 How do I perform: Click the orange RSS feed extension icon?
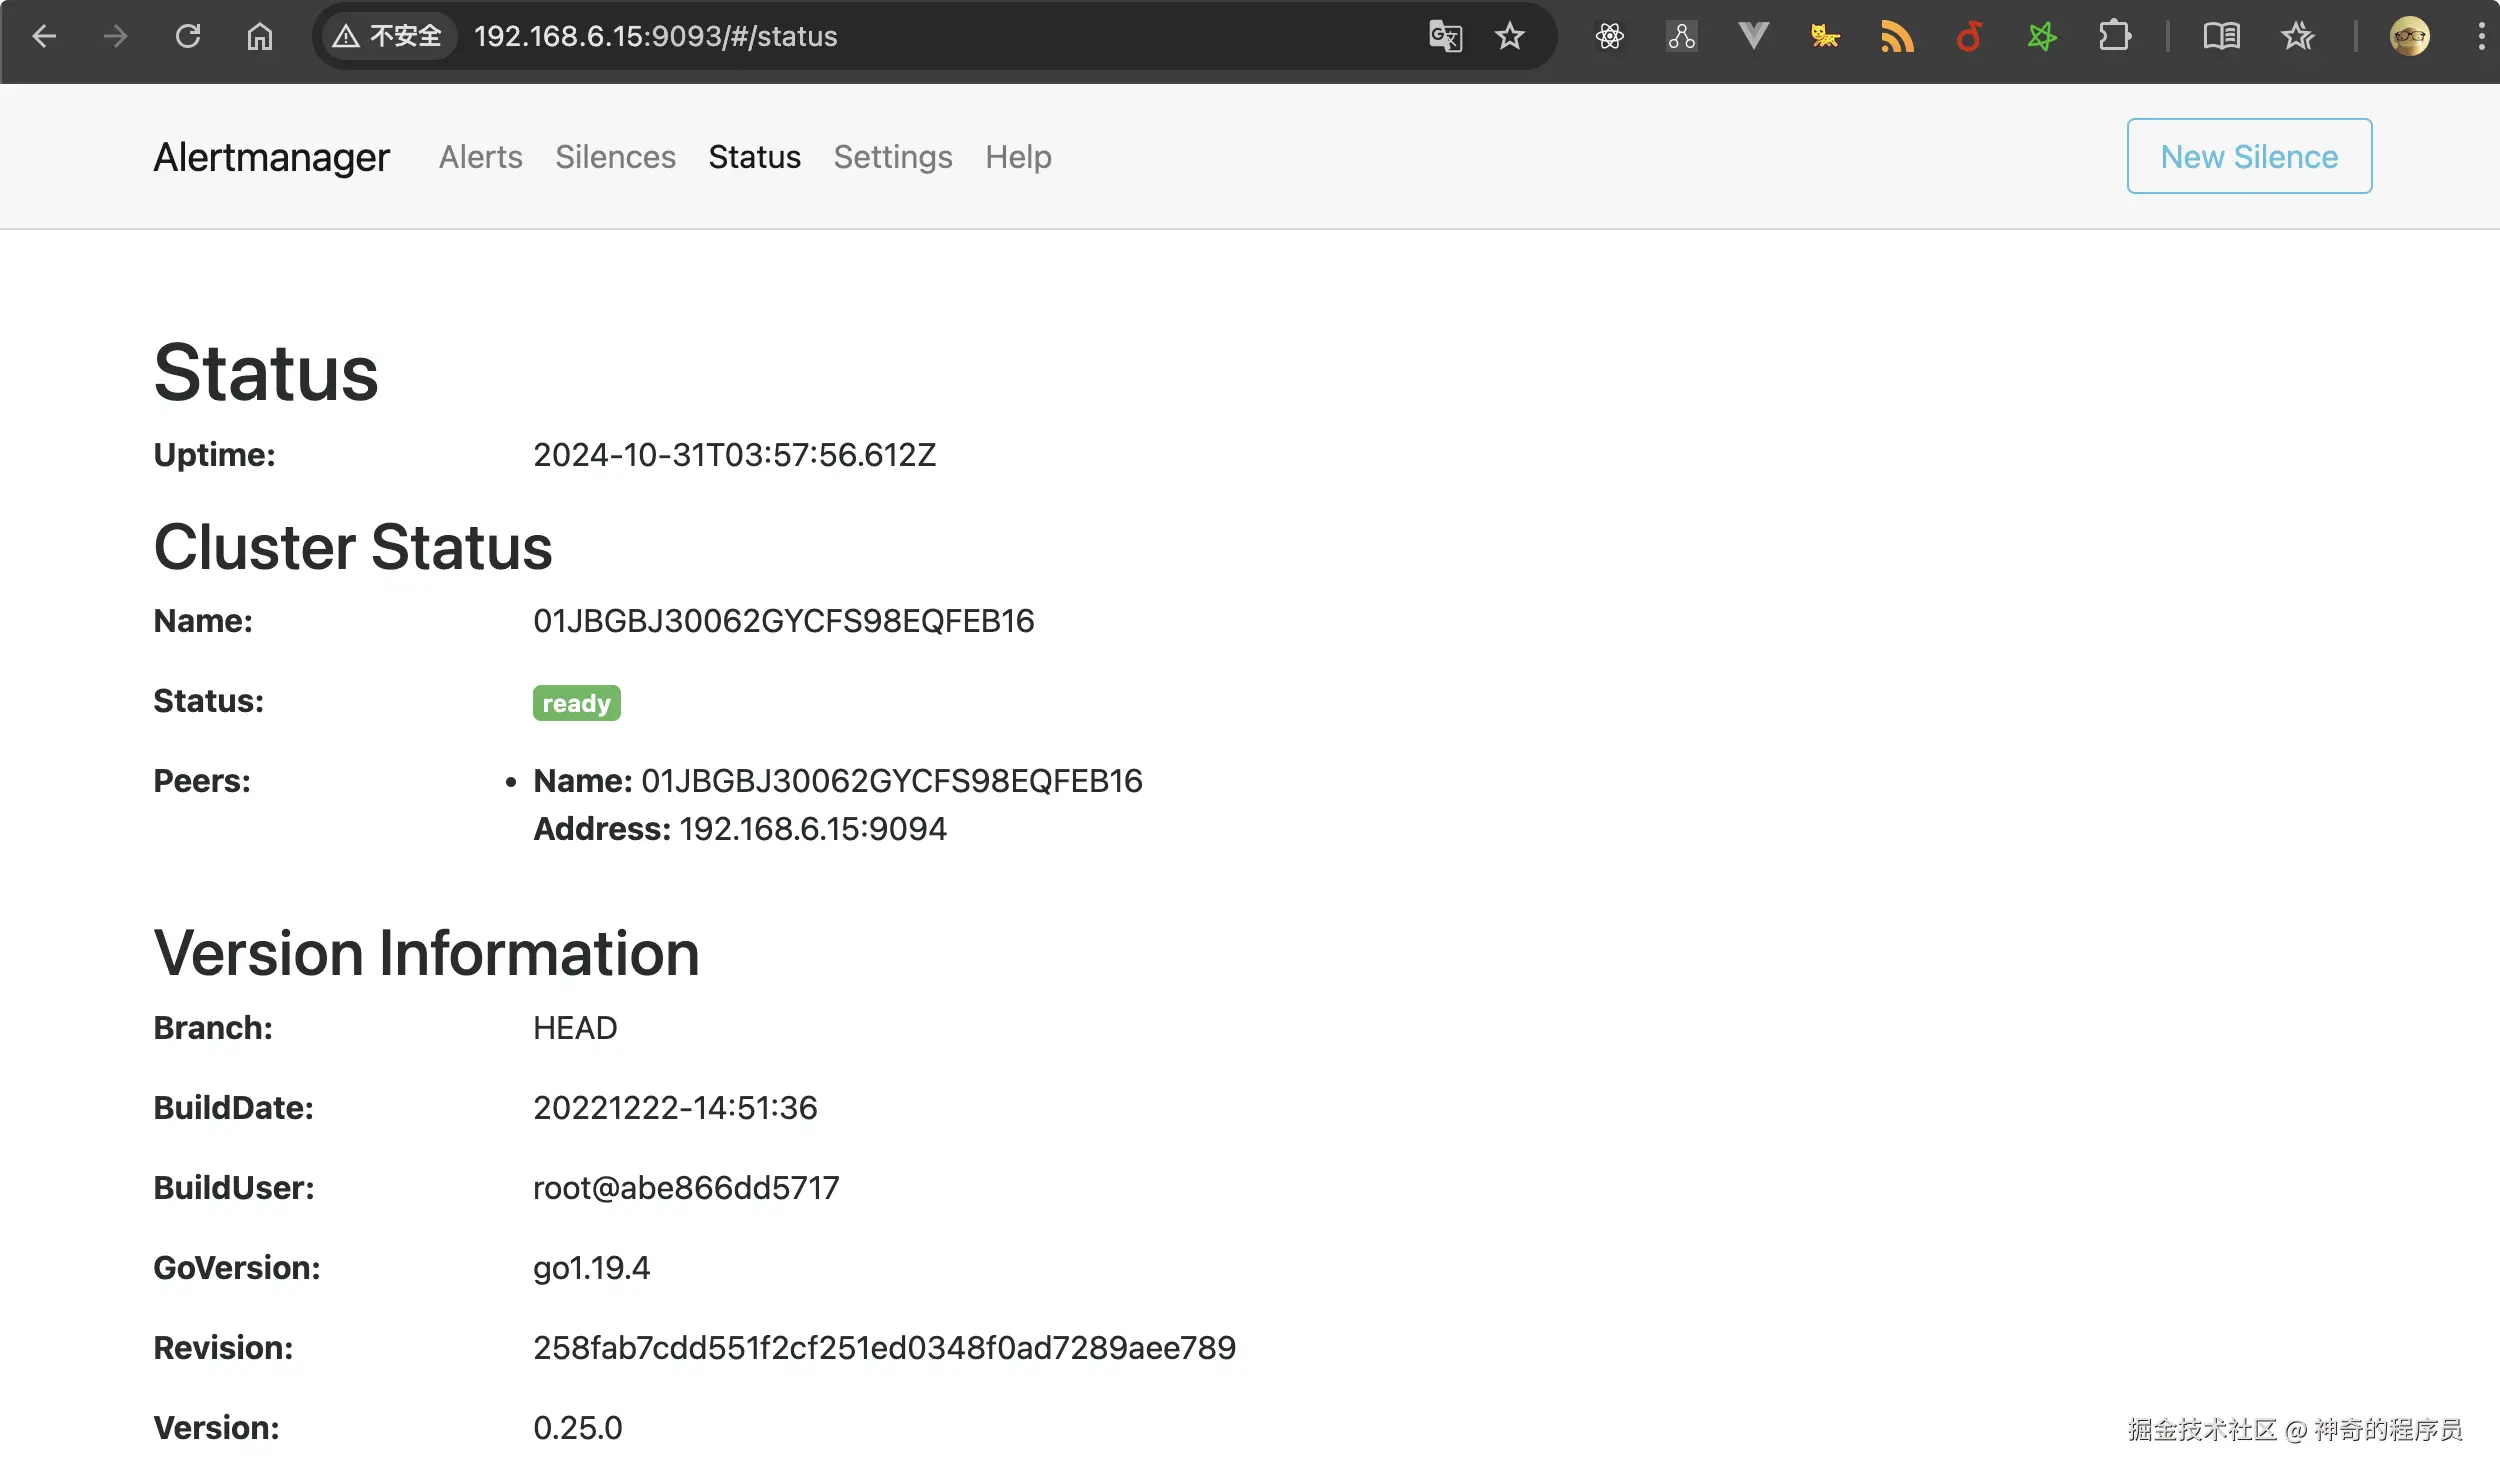[x=1896, y=37]
